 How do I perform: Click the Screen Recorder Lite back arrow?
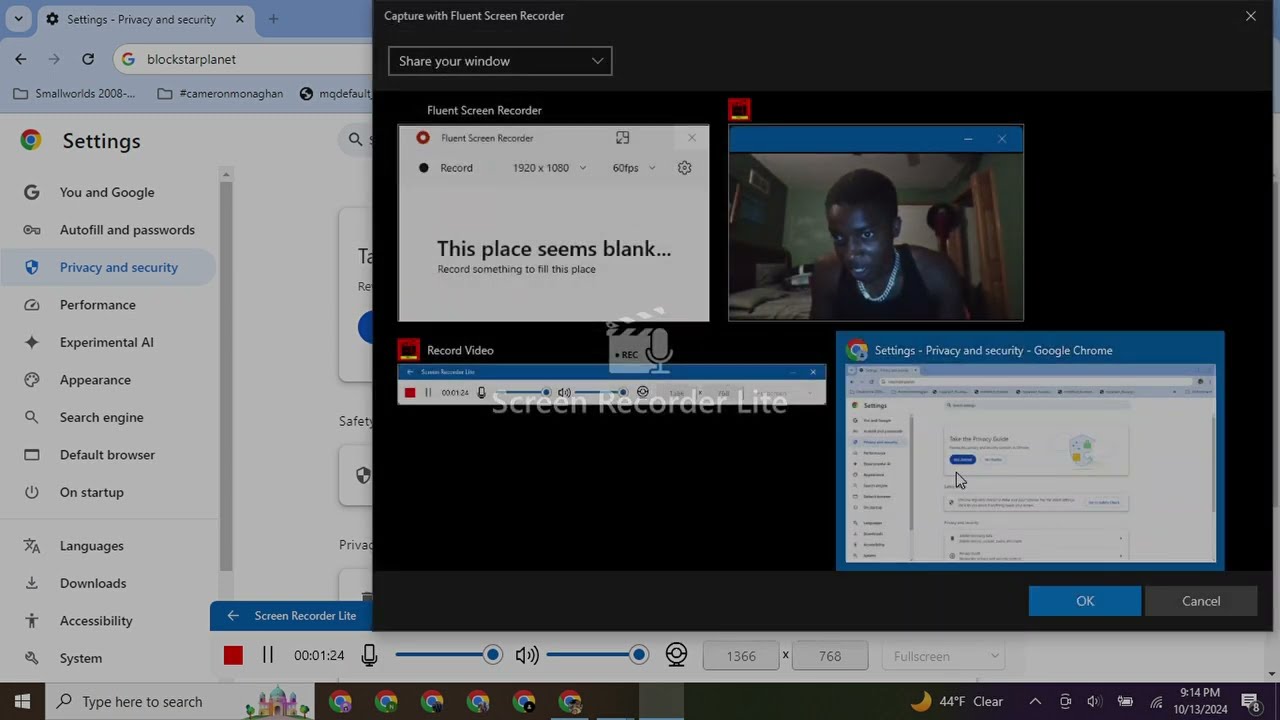pyautogui.click(x=233, y=616)
